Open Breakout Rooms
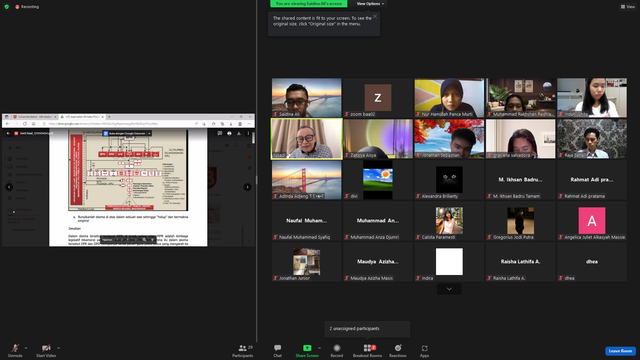The width and height of the screenshot is (640, 360). [x=367, y=350]
